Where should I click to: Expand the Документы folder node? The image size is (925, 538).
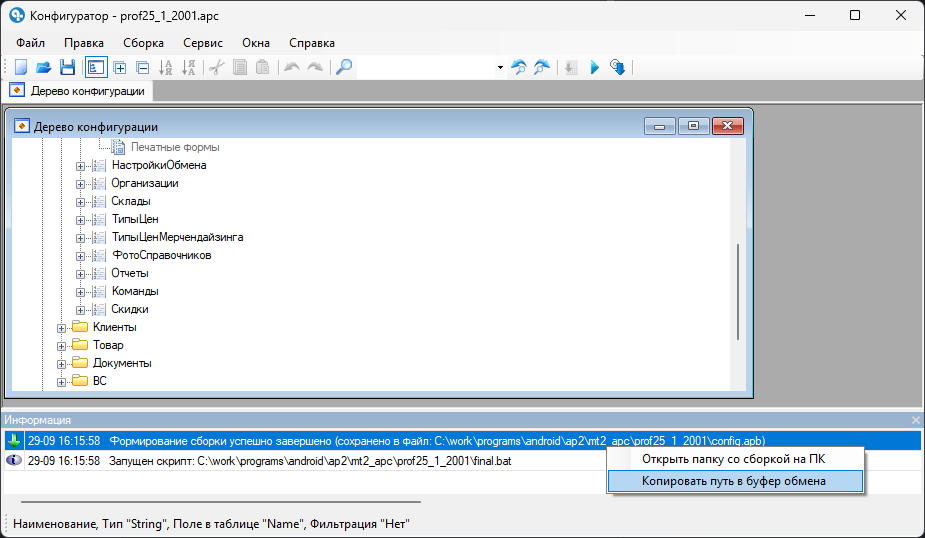(x=62, y=363)
